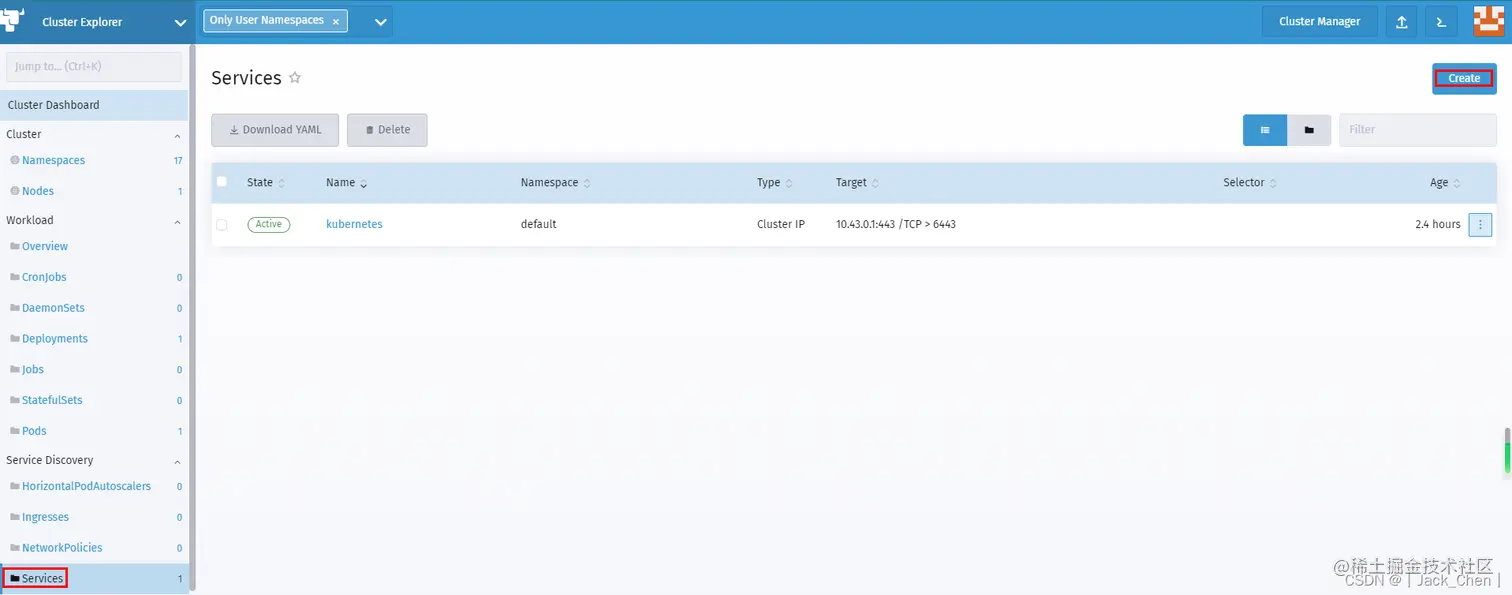The height and width of the screenshot is (595, 1512).
Task: Click the Rancher cow logo icon
Action: [12, 21]
